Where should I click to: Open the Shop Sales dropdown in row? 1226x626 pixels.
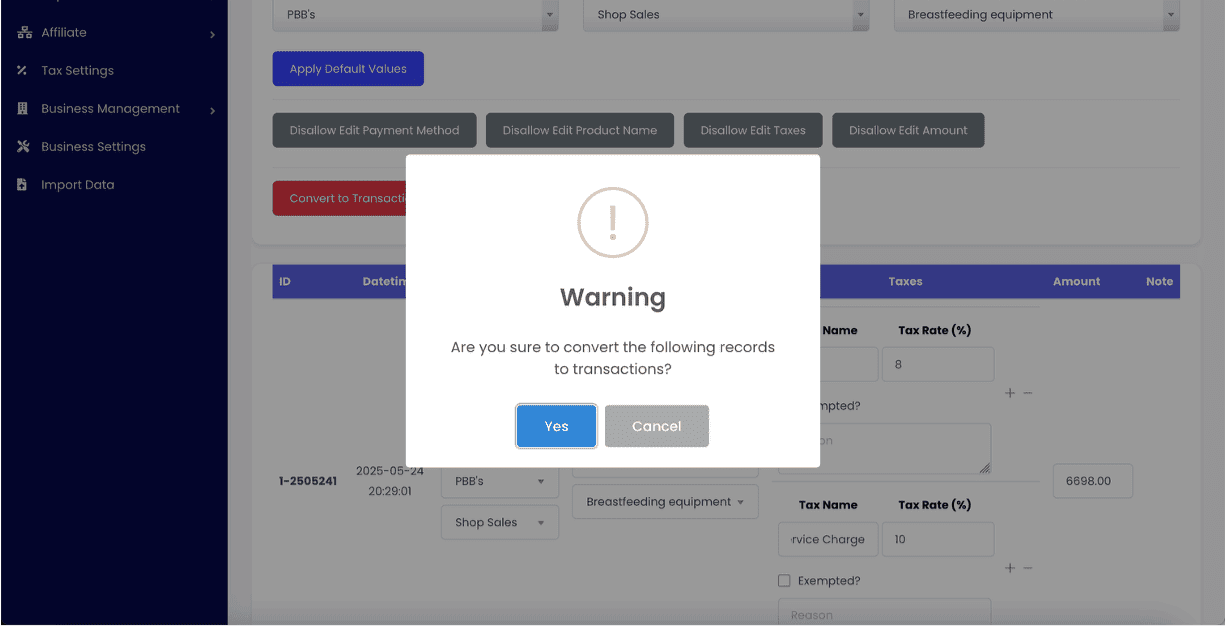(x=499, y=523)
